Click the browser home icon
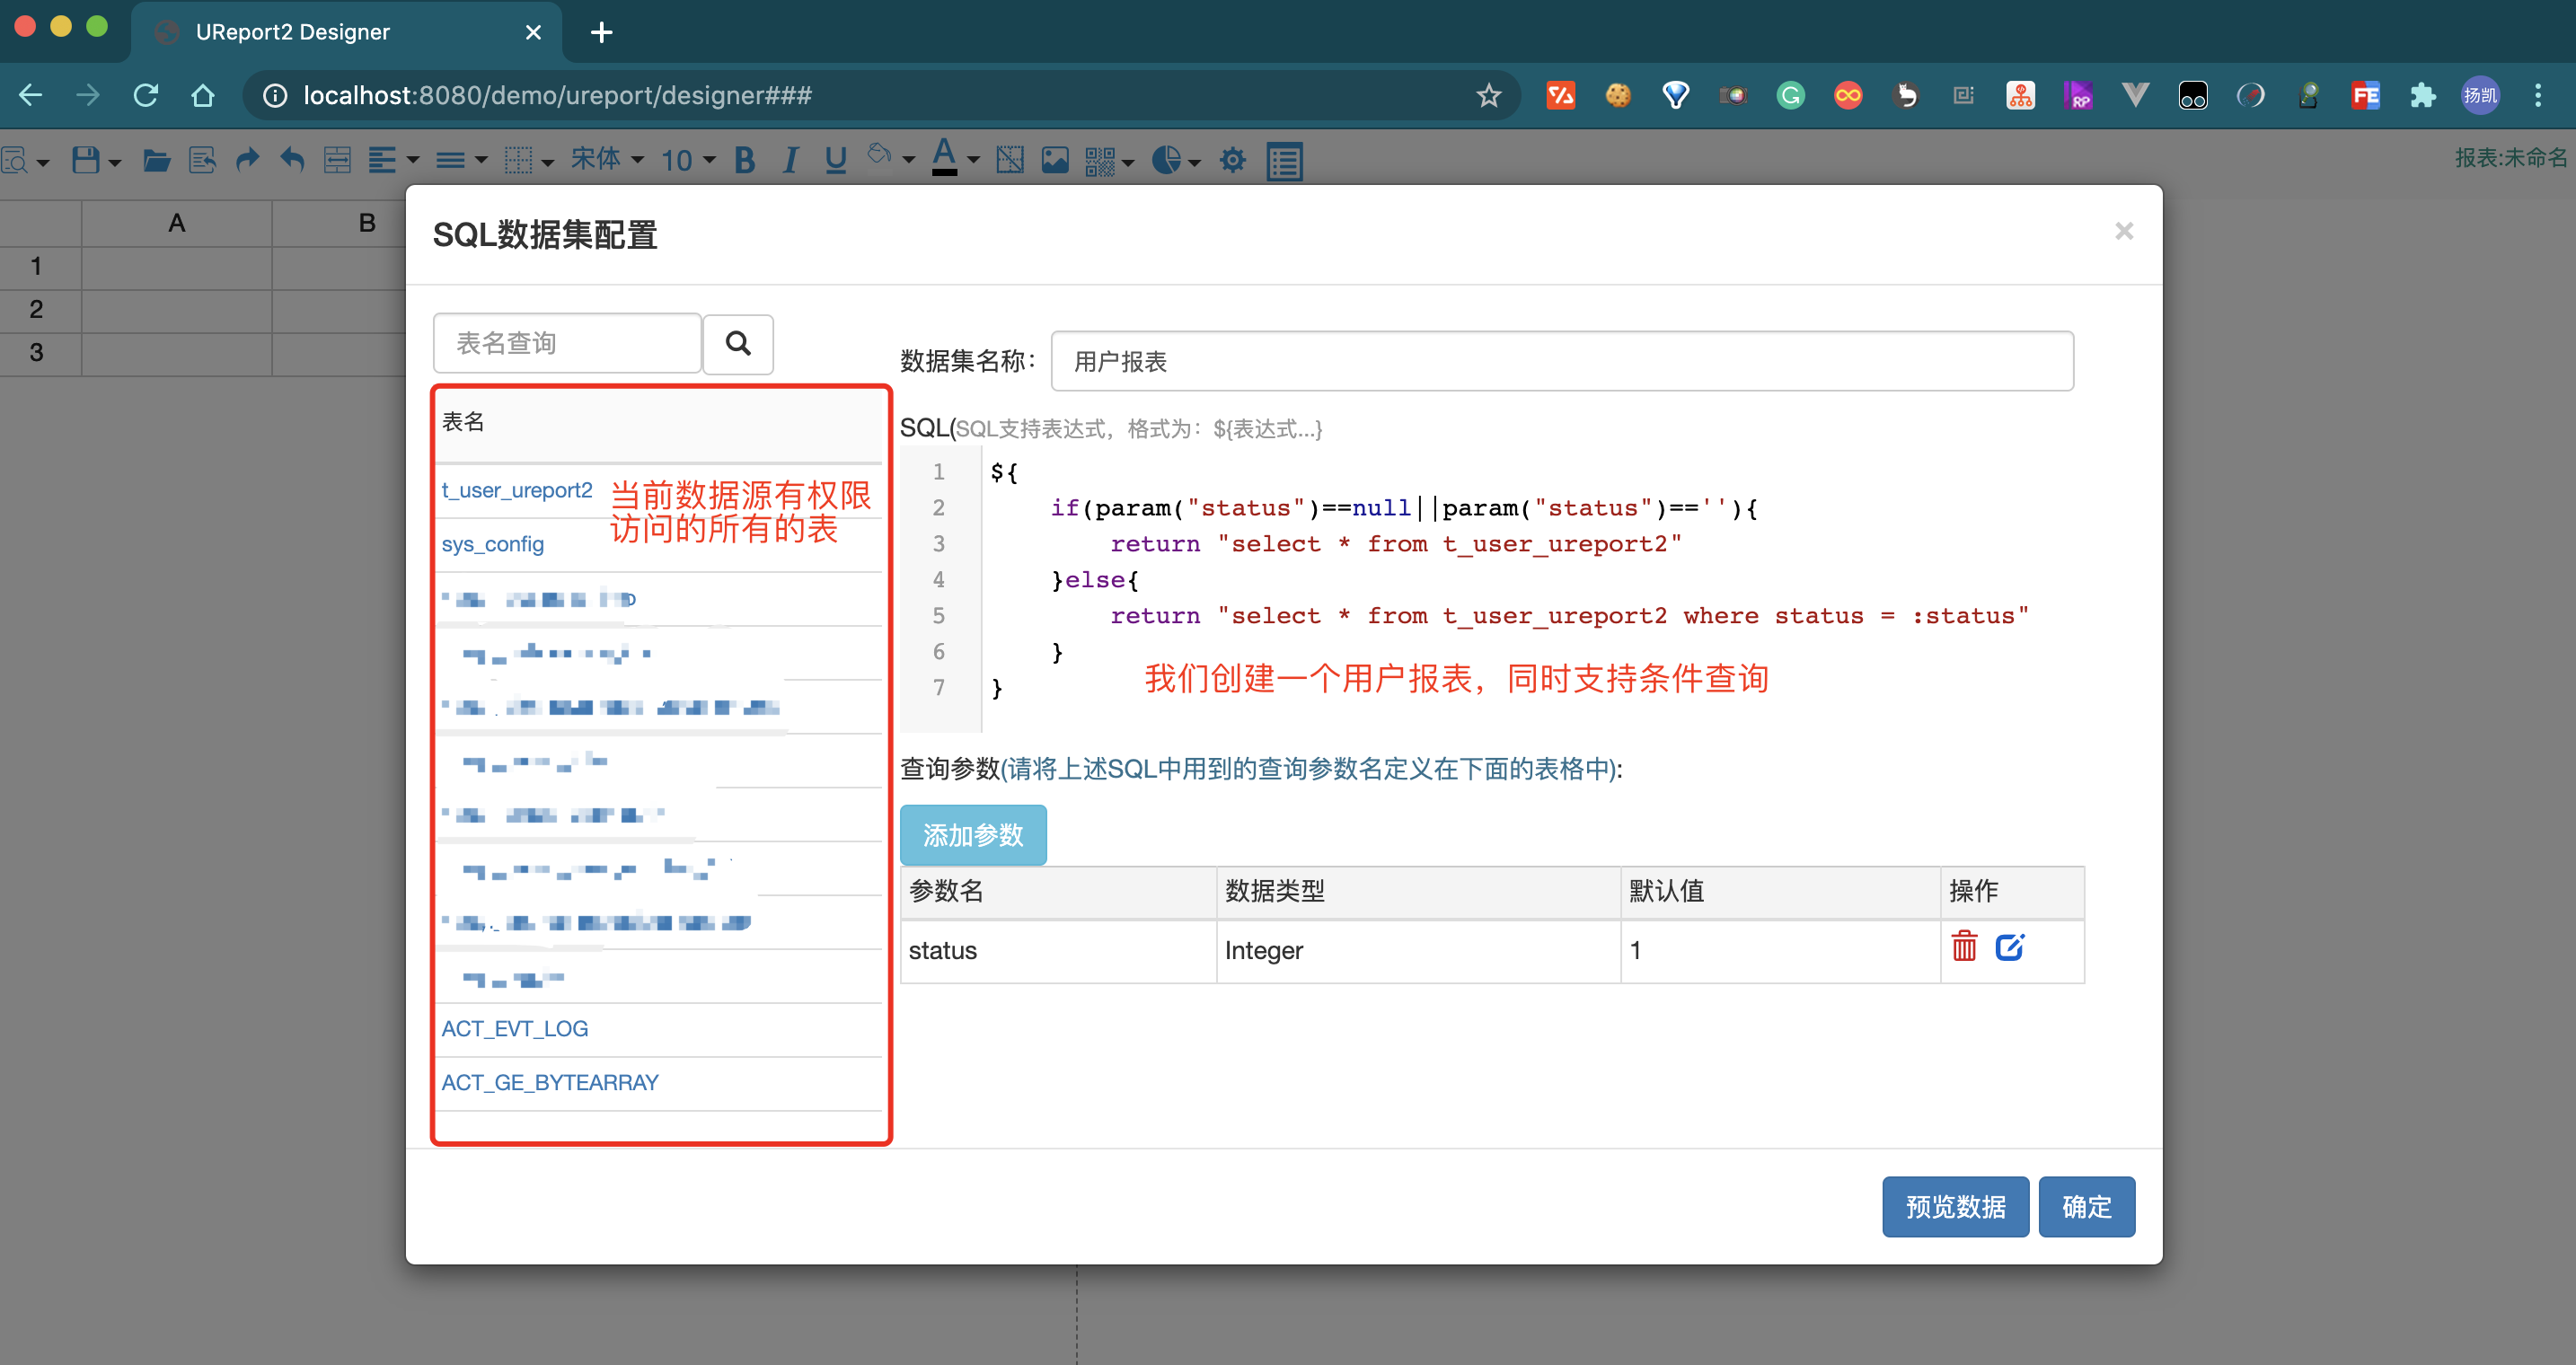 pos(203,95)
